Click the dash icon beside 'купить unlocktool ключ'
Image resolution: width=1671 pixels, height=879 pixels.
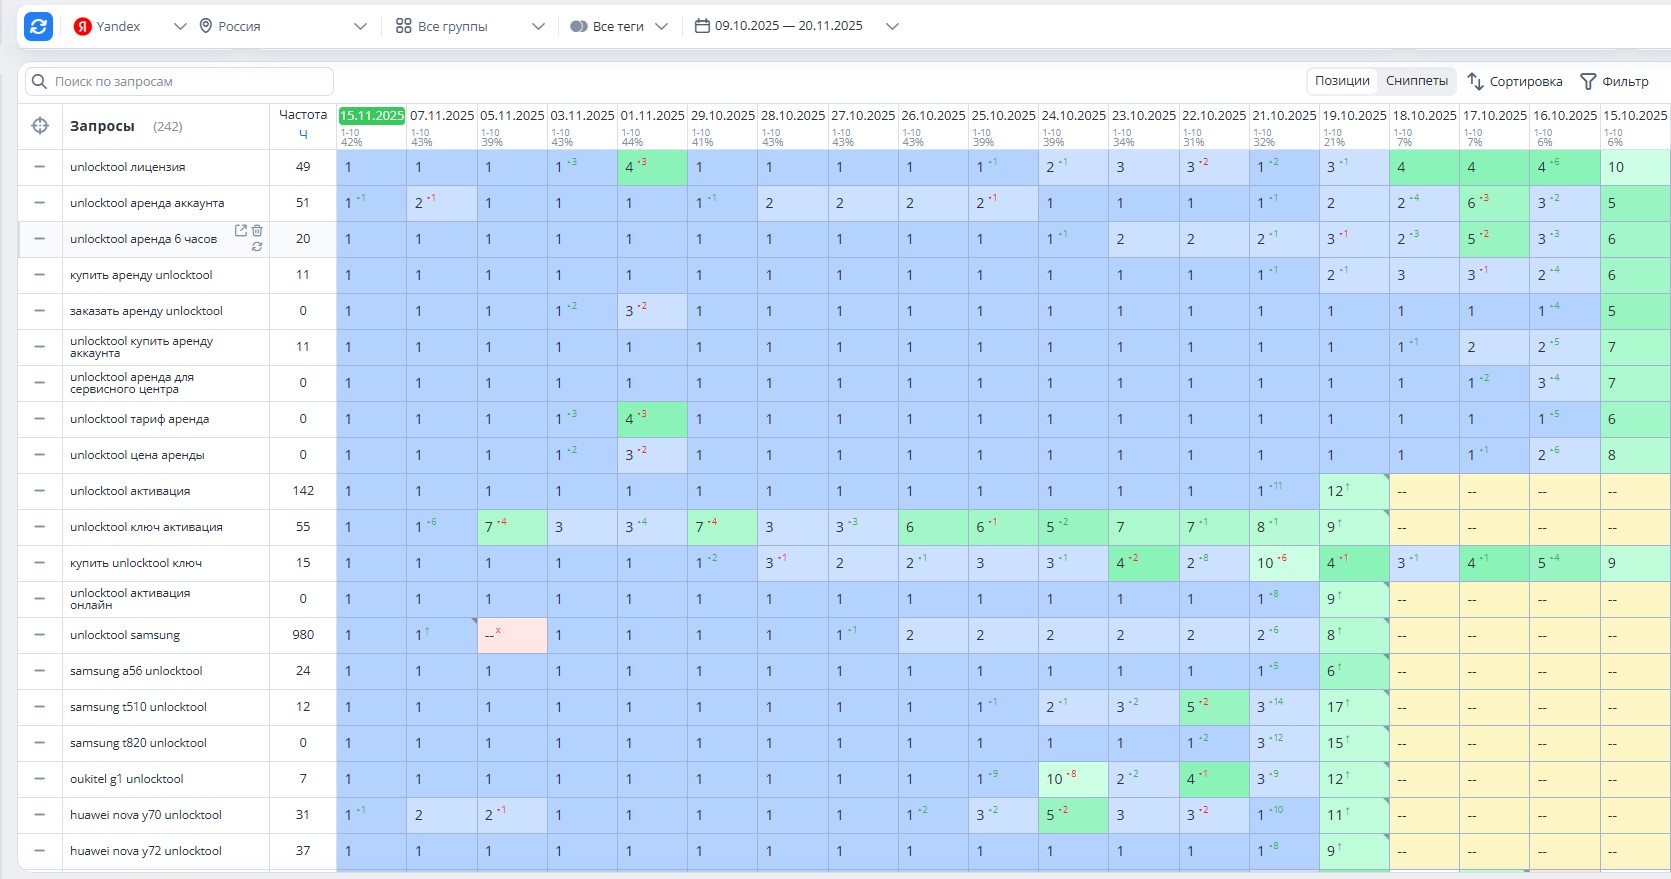[x=40, y=563]
